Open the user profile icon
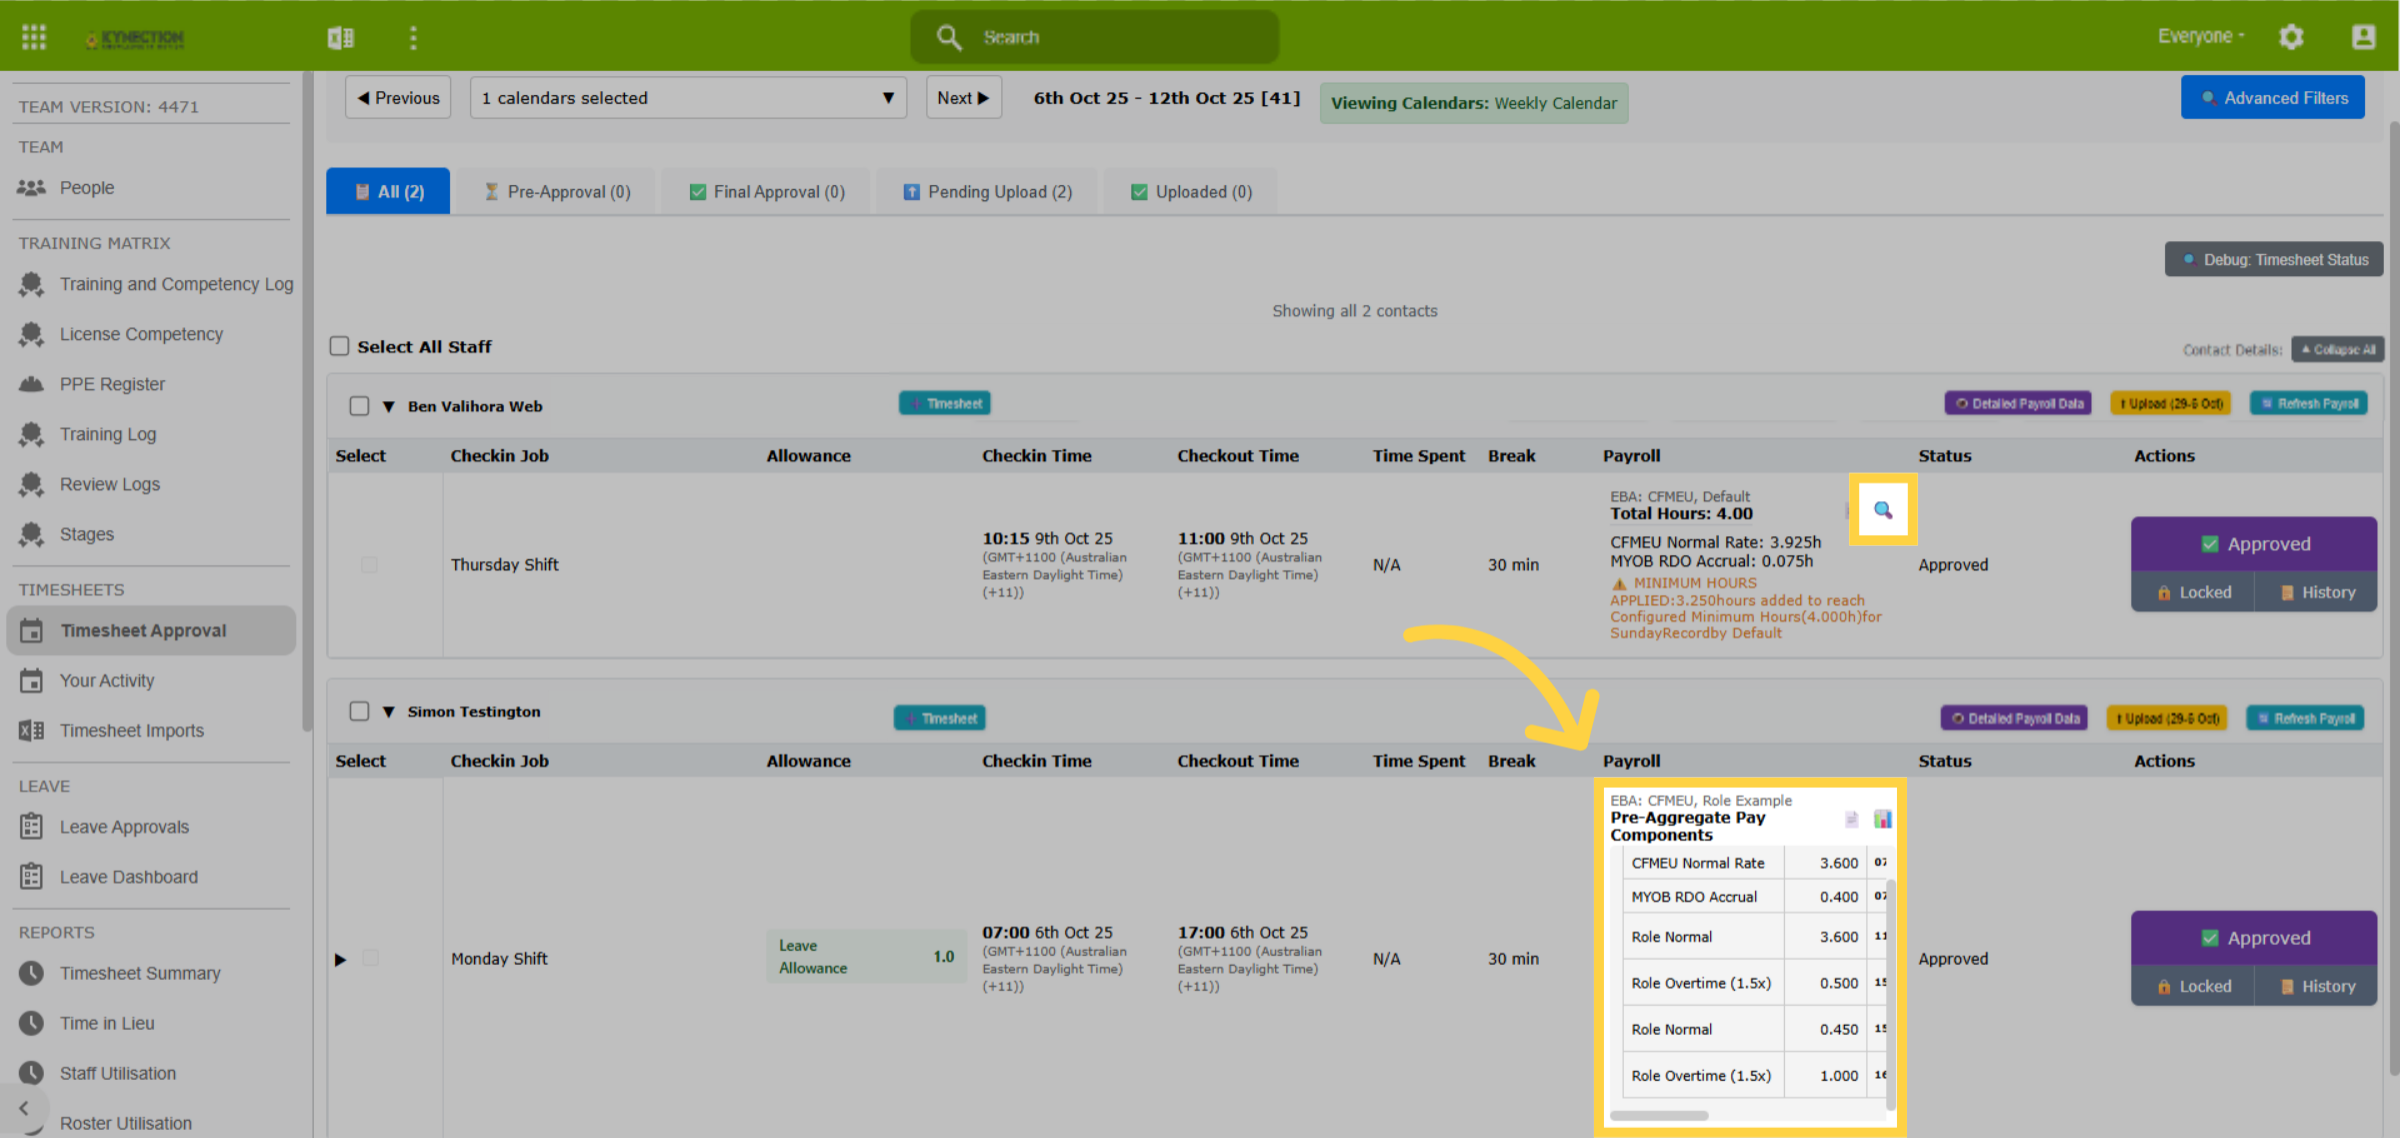Image resolution: width=2400 pixels, height=1138 pixels. [2363, 37]
